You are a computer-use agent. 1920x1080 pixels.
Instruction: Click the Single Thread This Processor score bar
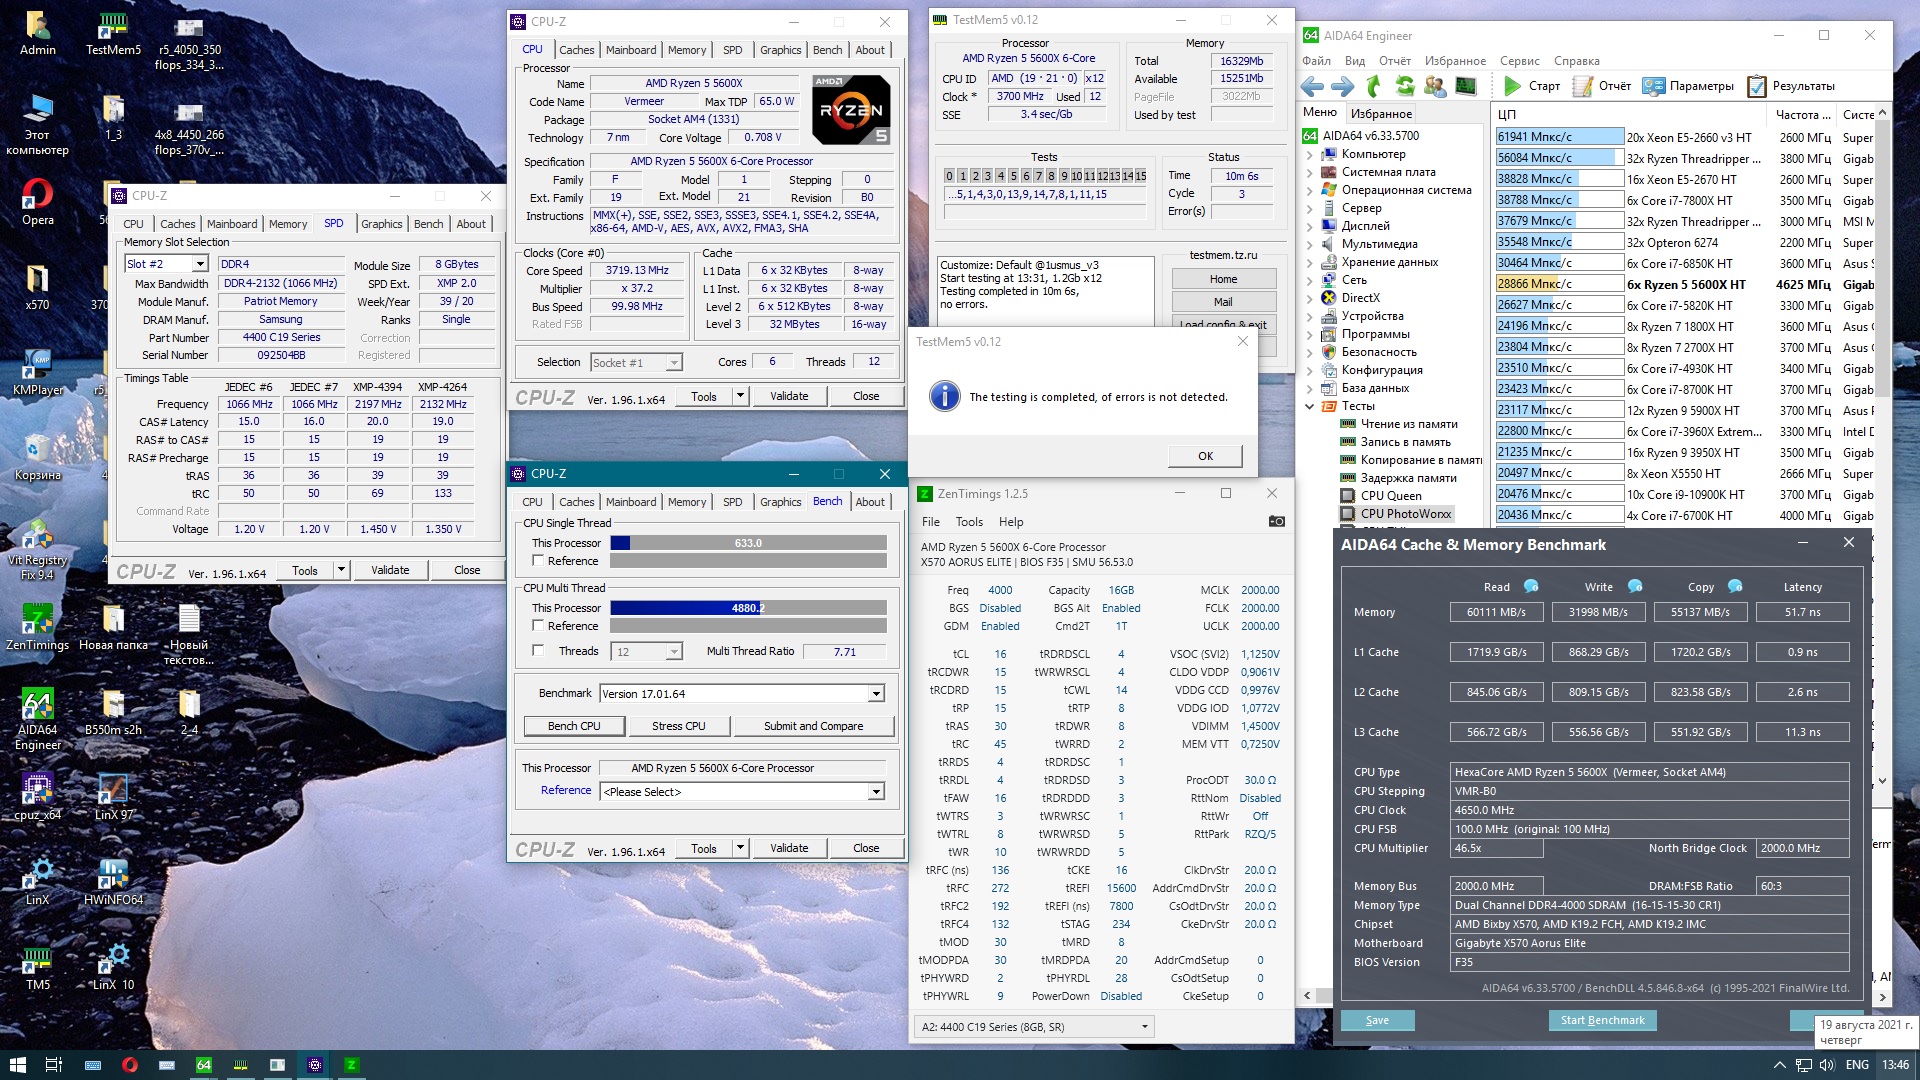(x=748, y=543)
